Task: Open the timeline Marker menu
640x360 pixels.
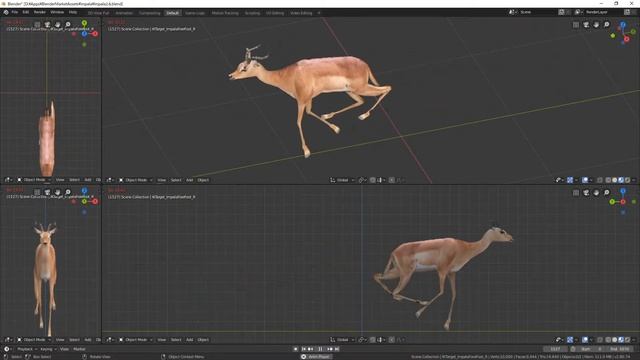Action: (x=79, y=349)
